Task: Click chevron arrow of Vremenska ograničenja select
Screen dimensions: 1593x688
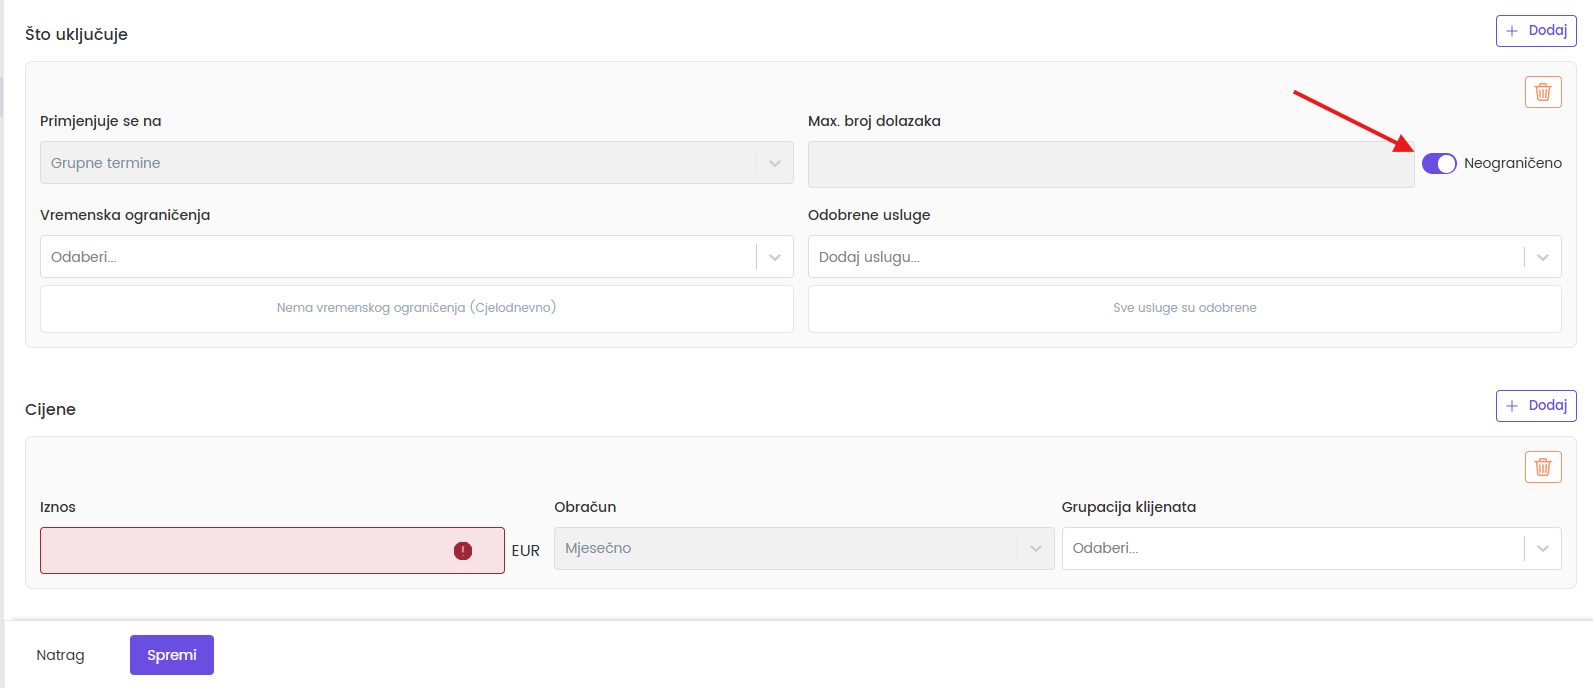Action: pyautogui.click(x=775, y=257)
